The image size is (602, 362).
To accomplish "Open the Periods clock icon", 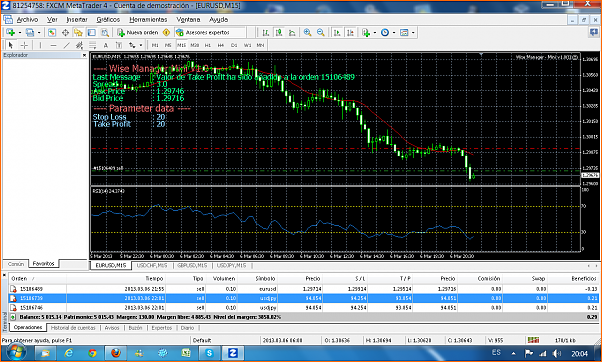I will coord(385,33).
